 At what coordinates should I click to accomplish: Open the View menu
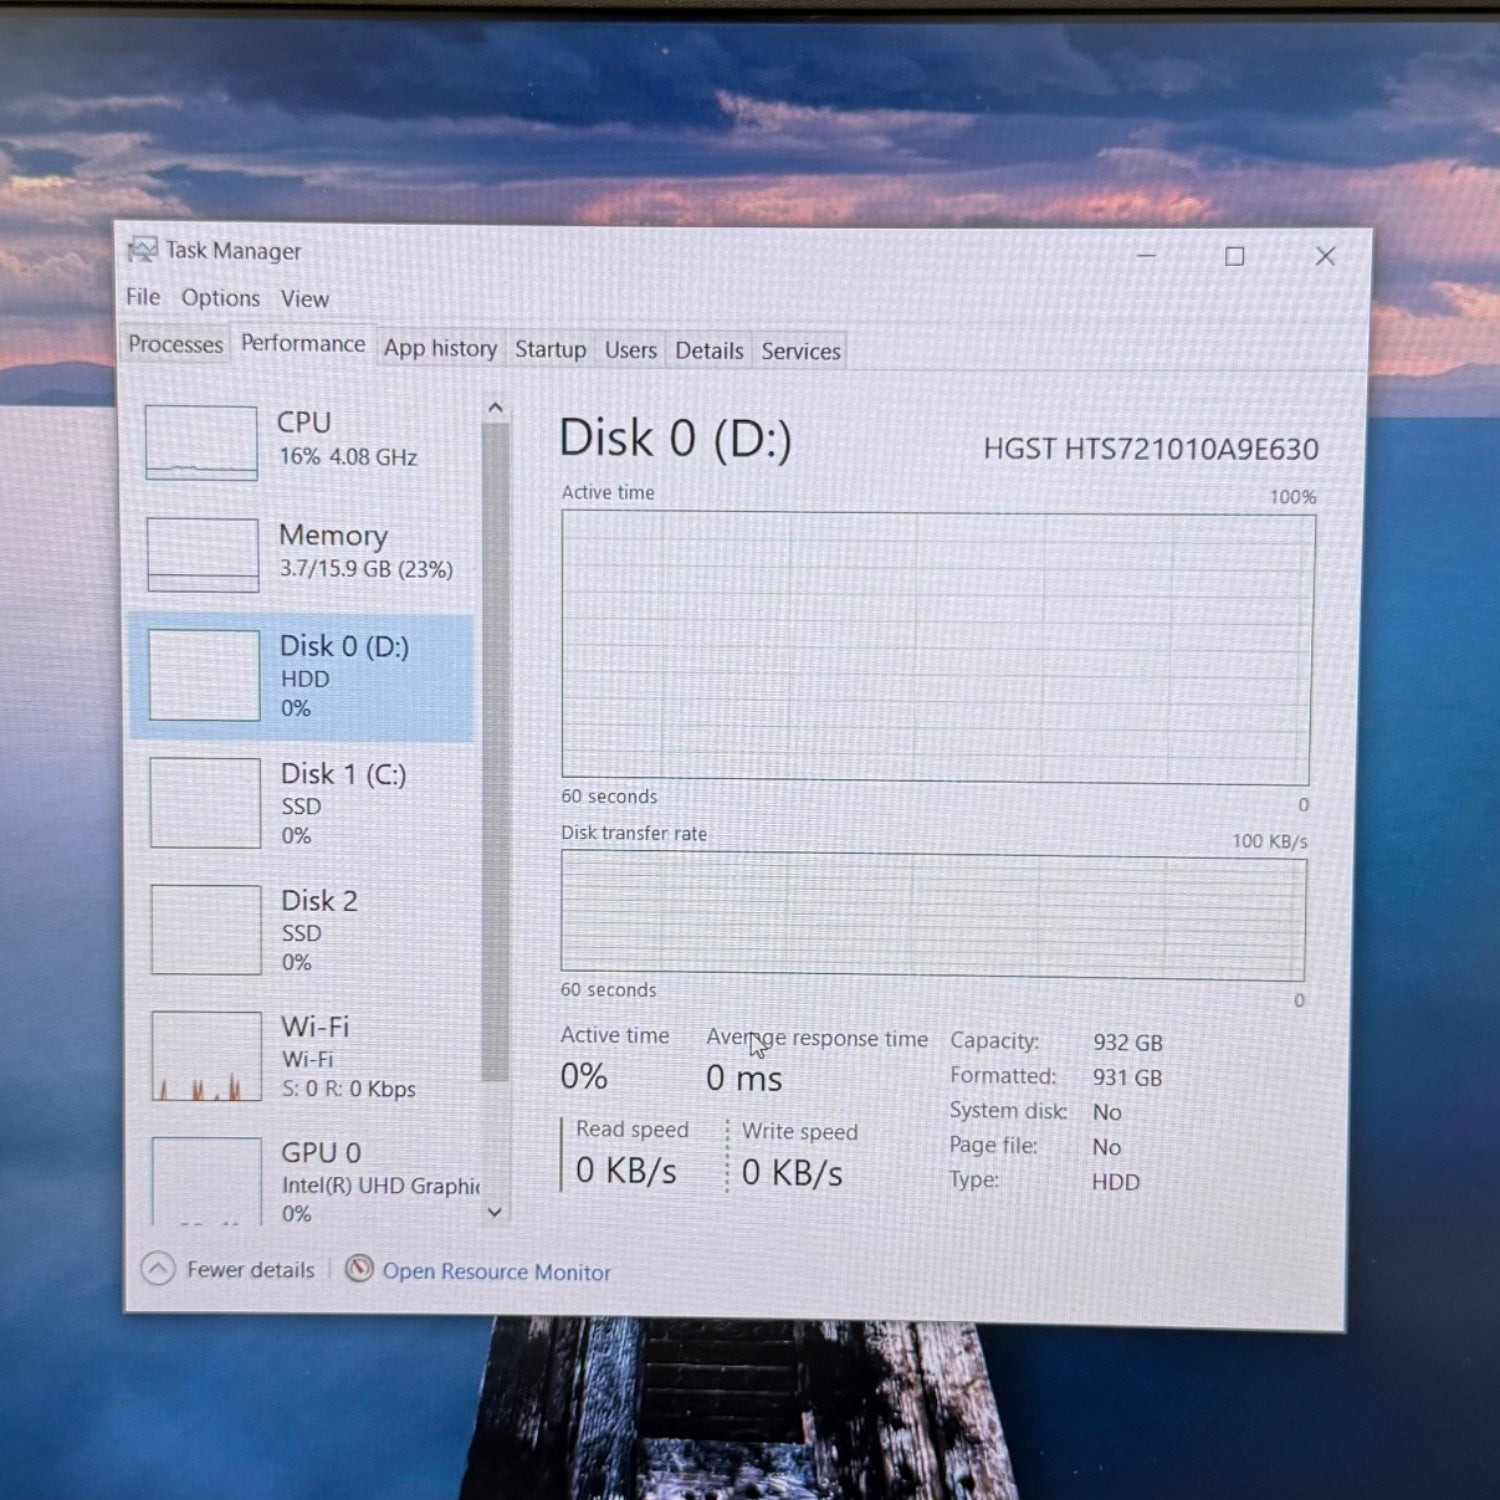tap(304, 299)
